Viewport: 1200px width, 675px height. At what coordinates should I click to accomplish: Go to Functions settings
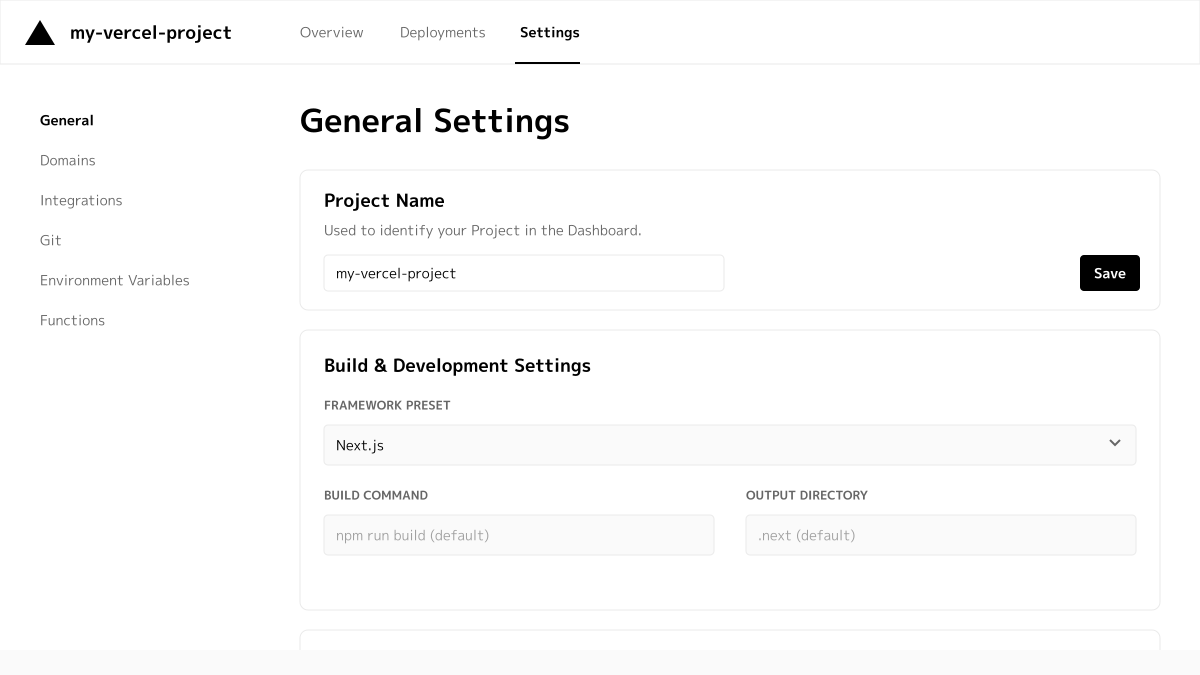(x=72, y=320)
